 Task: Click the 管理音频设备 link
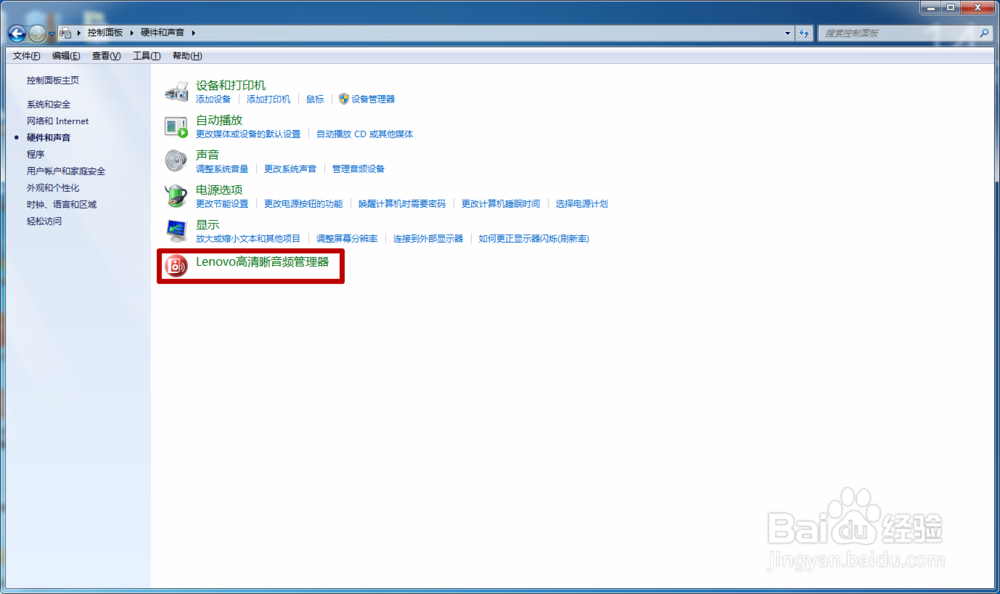(x=358, y=169)
